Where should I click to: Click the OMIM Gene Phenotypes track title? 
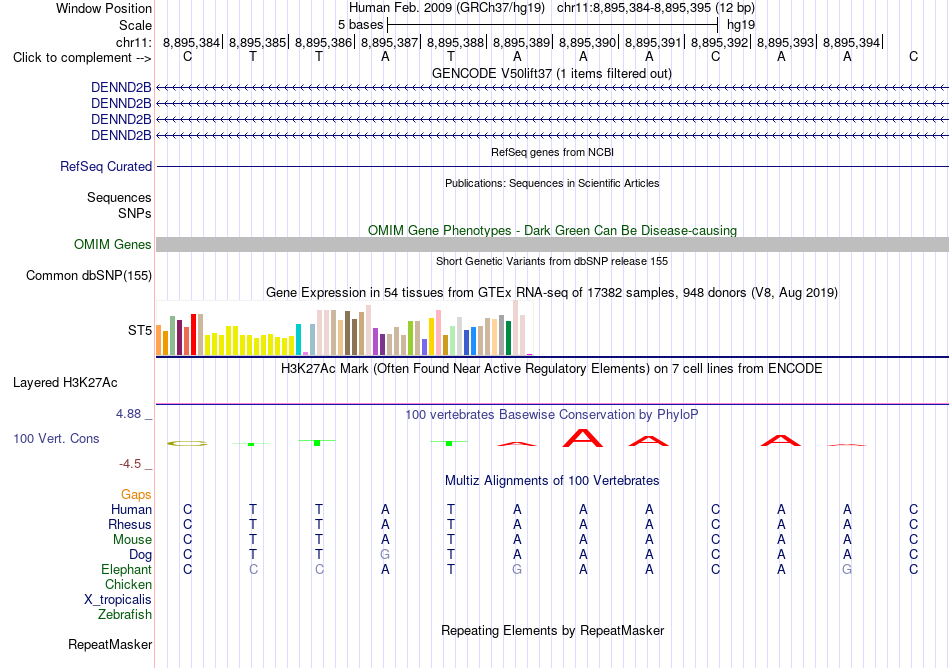click(x=552, y=230)
